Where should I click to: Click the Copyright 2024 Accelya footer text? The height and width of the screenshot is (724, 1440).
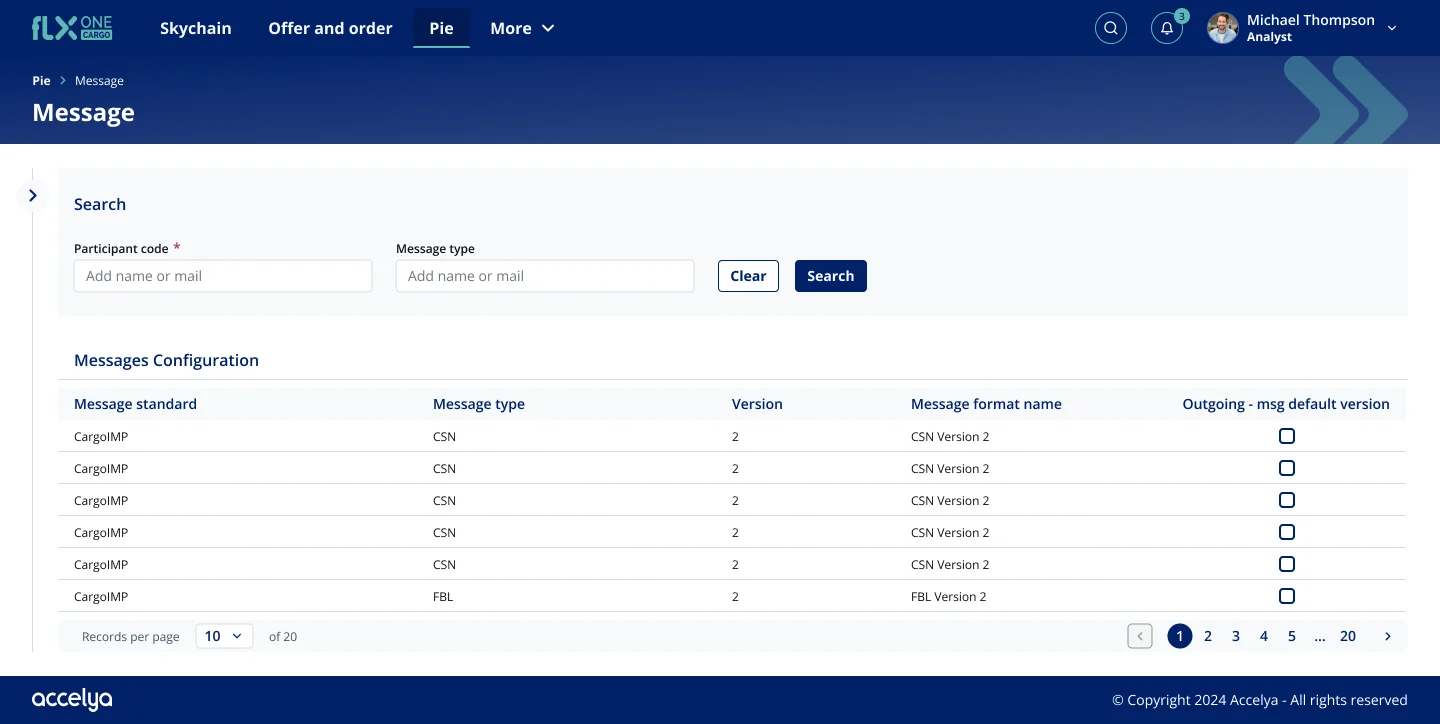pyautogui.click(x=1260, y=700)
